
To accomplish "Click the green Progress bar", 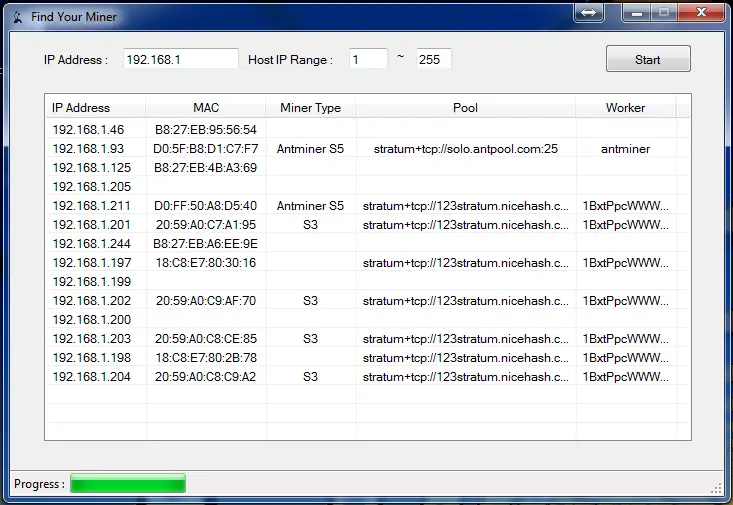I will (128, 485).
